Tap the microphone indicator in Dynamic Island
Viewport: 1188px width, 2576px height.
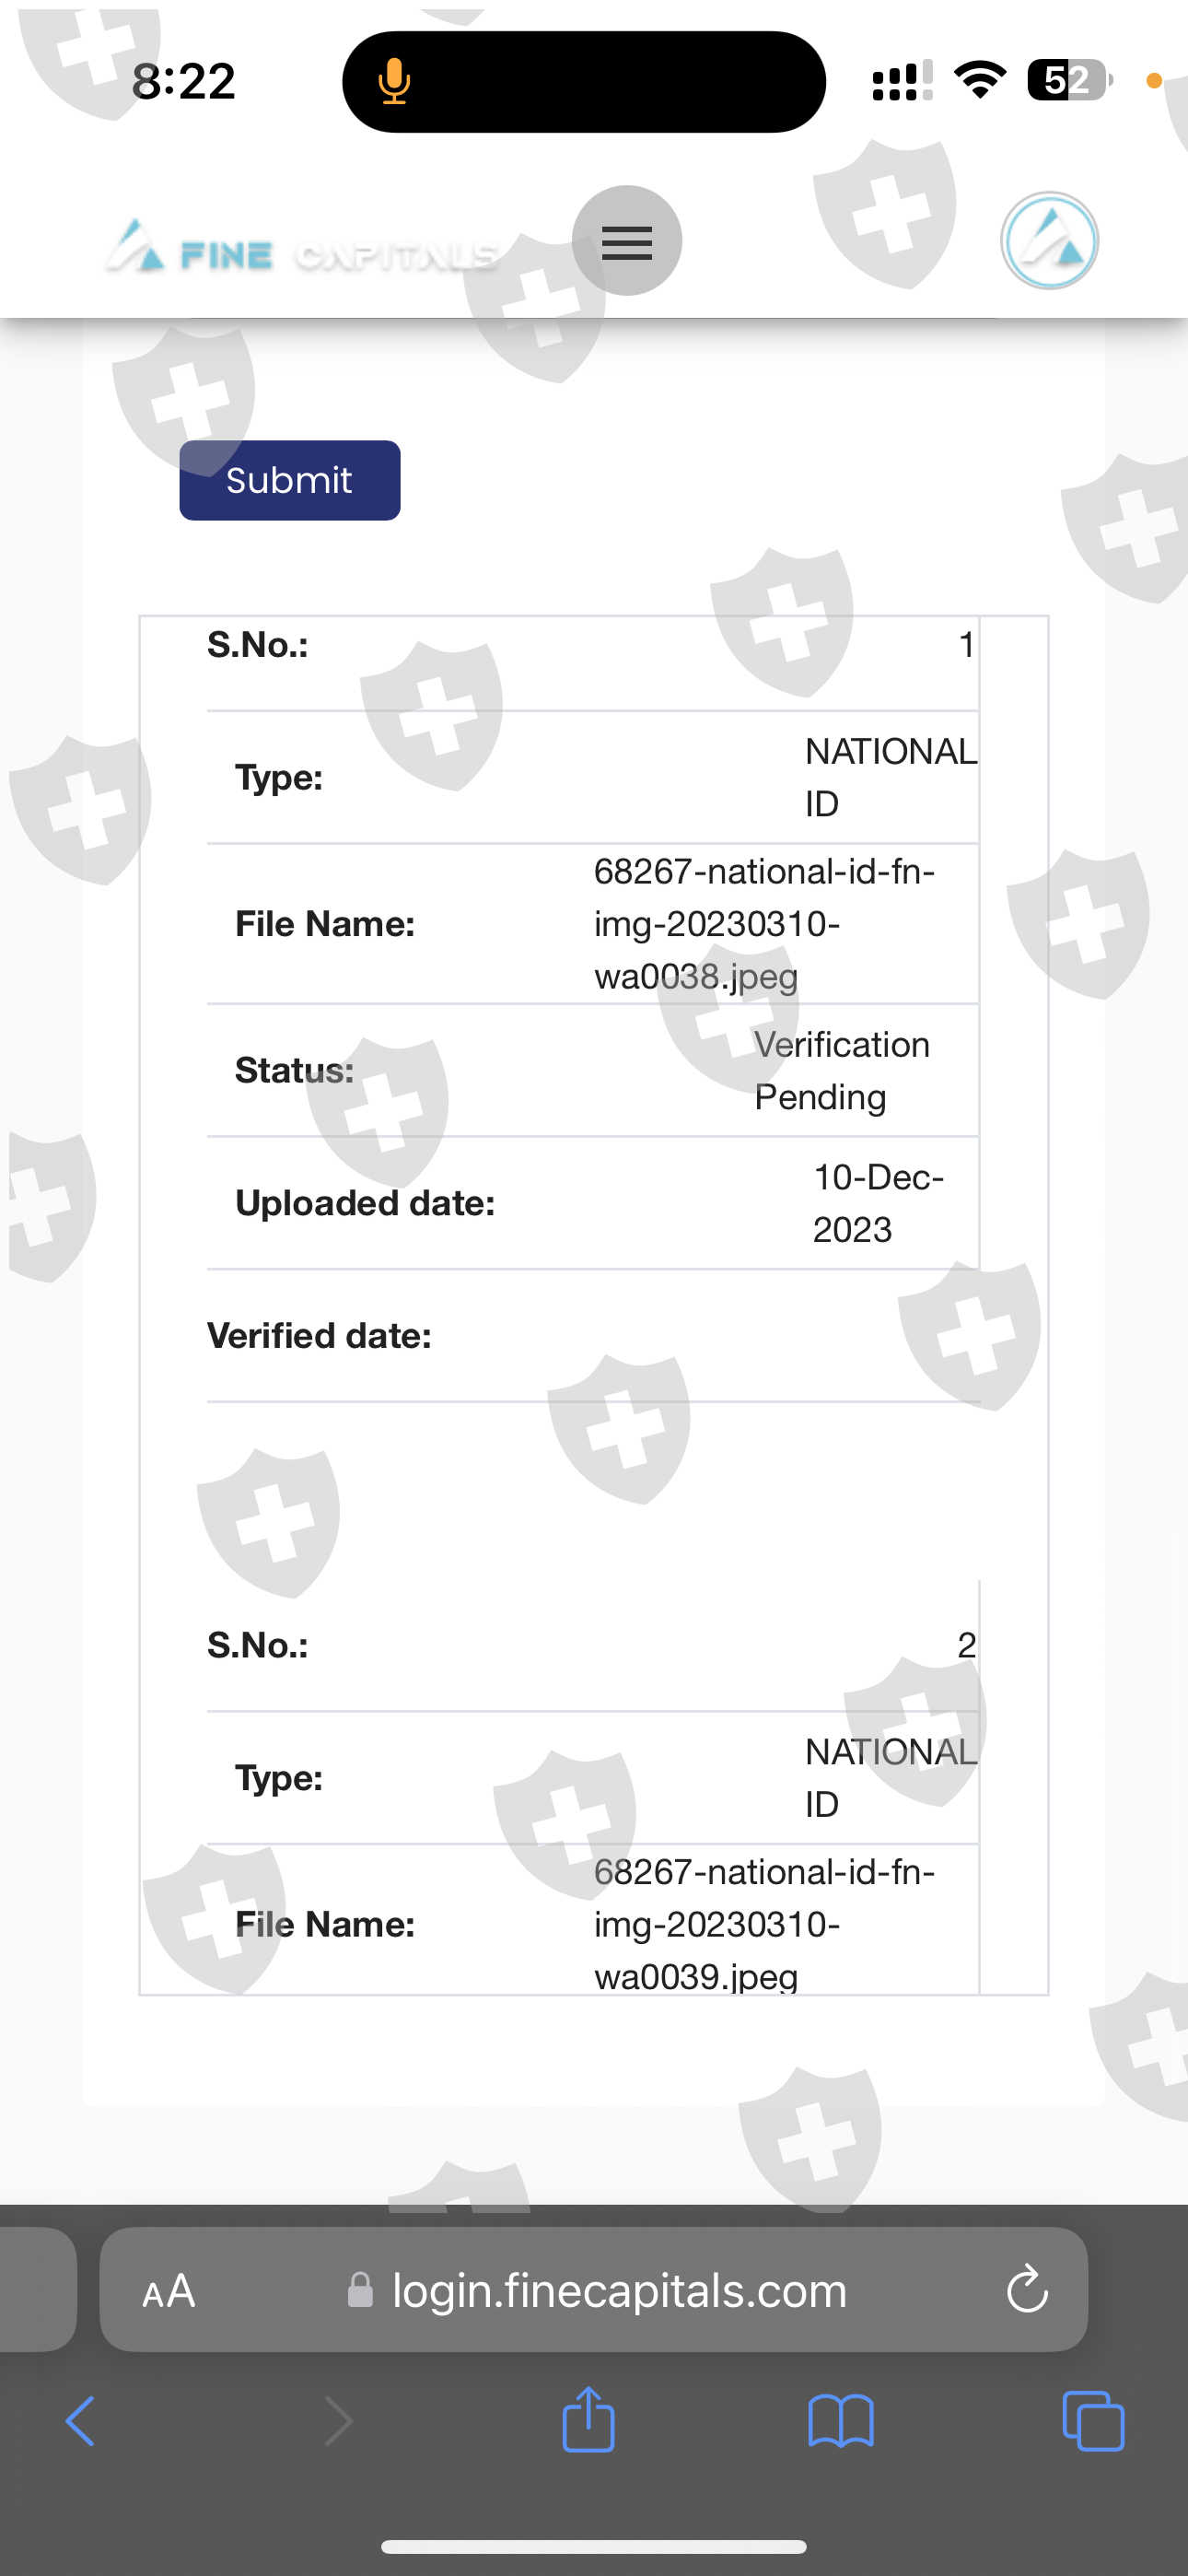pos(394,82)
